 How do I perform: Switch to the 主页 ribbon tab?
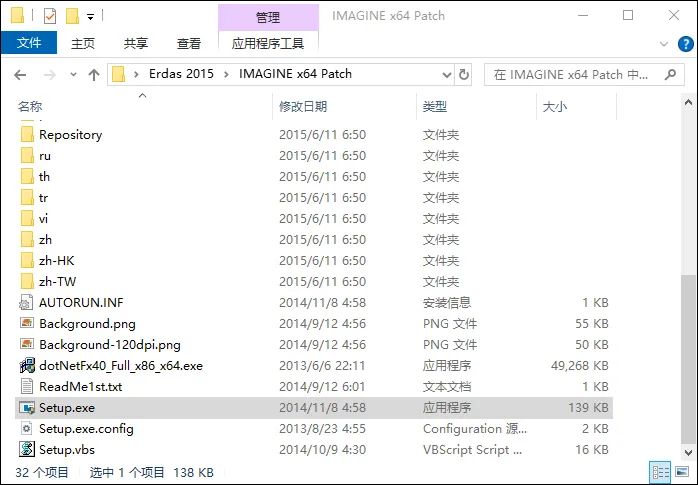pyautogui.click(x=83, y=44)
